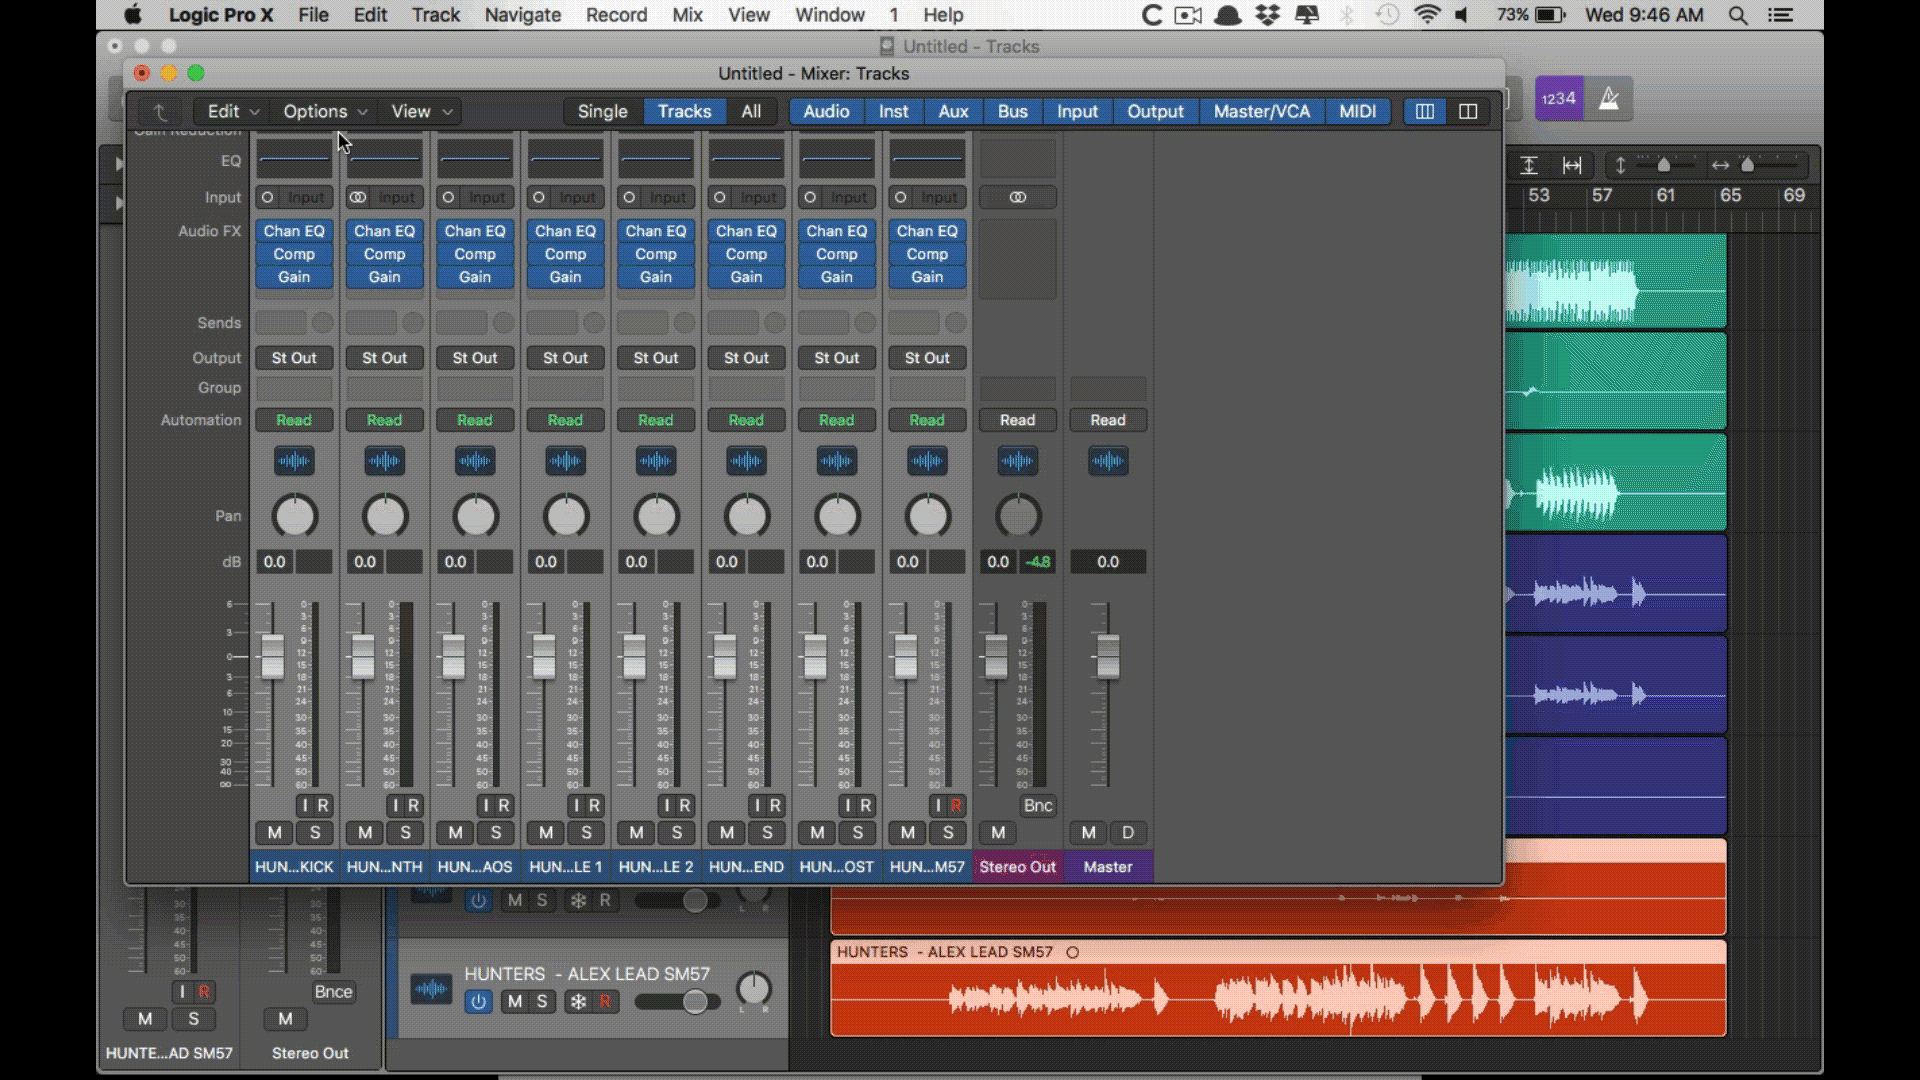1920x1080 pixels.
Task: Open Read automation menu on Master channel
Action: 1108,420
